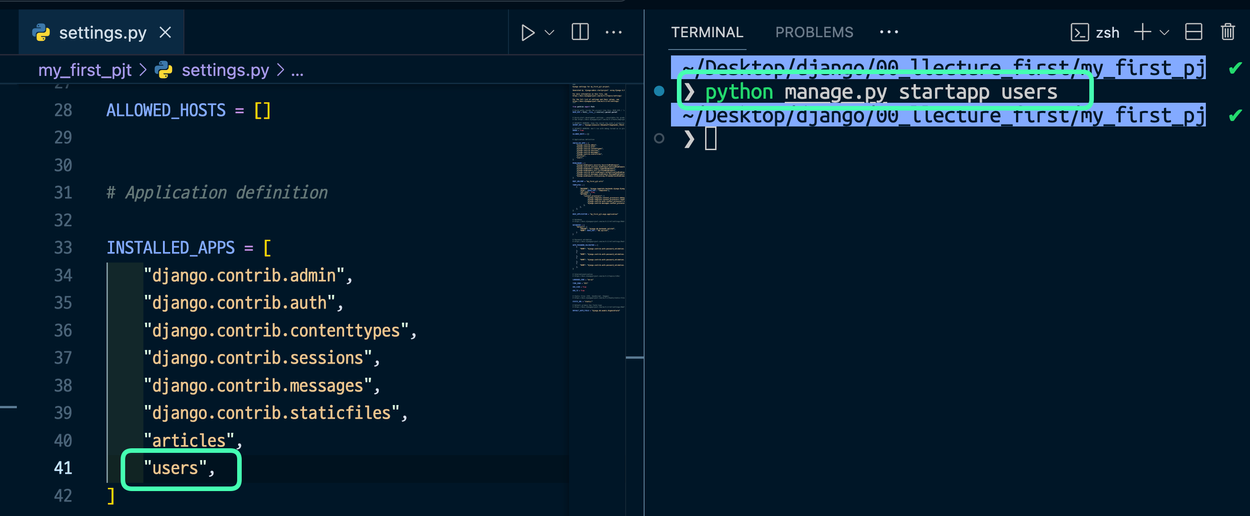Place cursor on ALLOWED_HOSTS line

pyautogui.click(x=188, y=110)
